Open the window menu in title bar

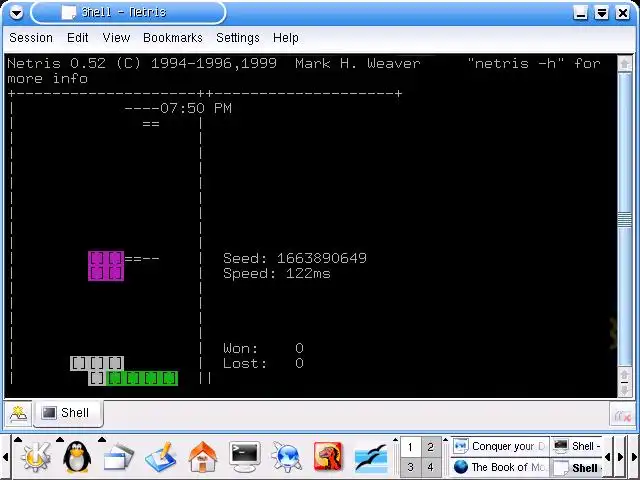[16, 13]
